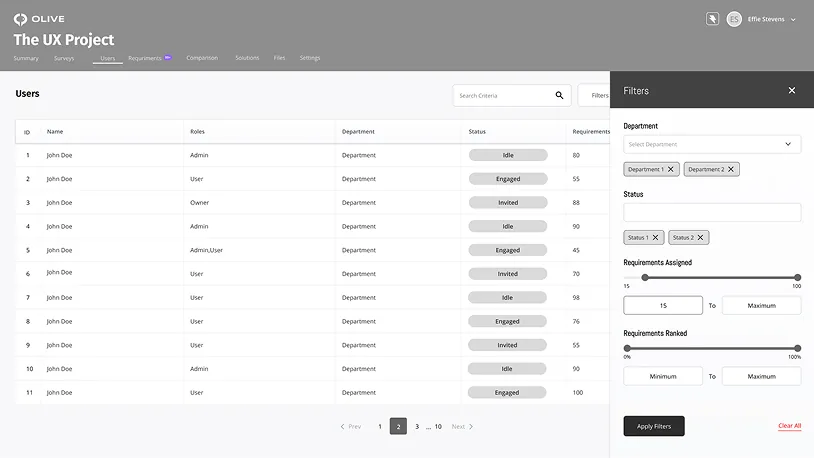
Task: Click Admin,User role in row 5
Action: (x=206, y=250)
